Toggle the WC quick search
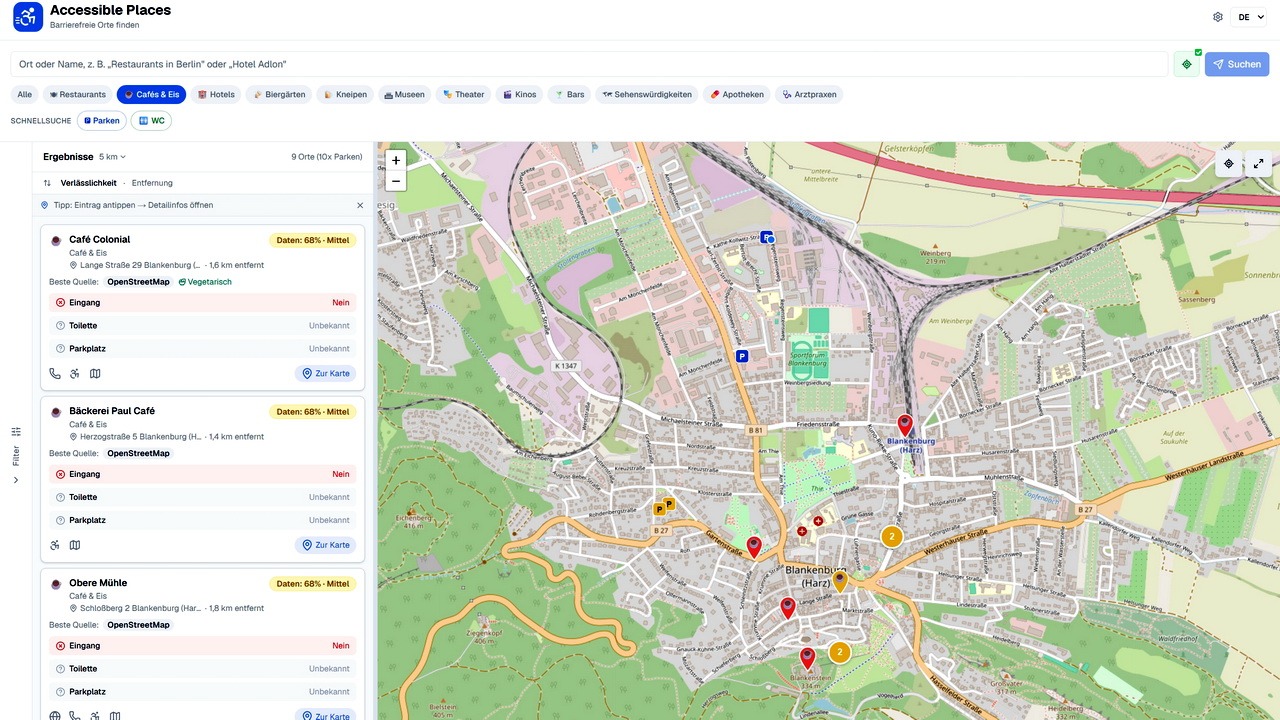This screenshot has width=1280, height=720. click(151, 121)
